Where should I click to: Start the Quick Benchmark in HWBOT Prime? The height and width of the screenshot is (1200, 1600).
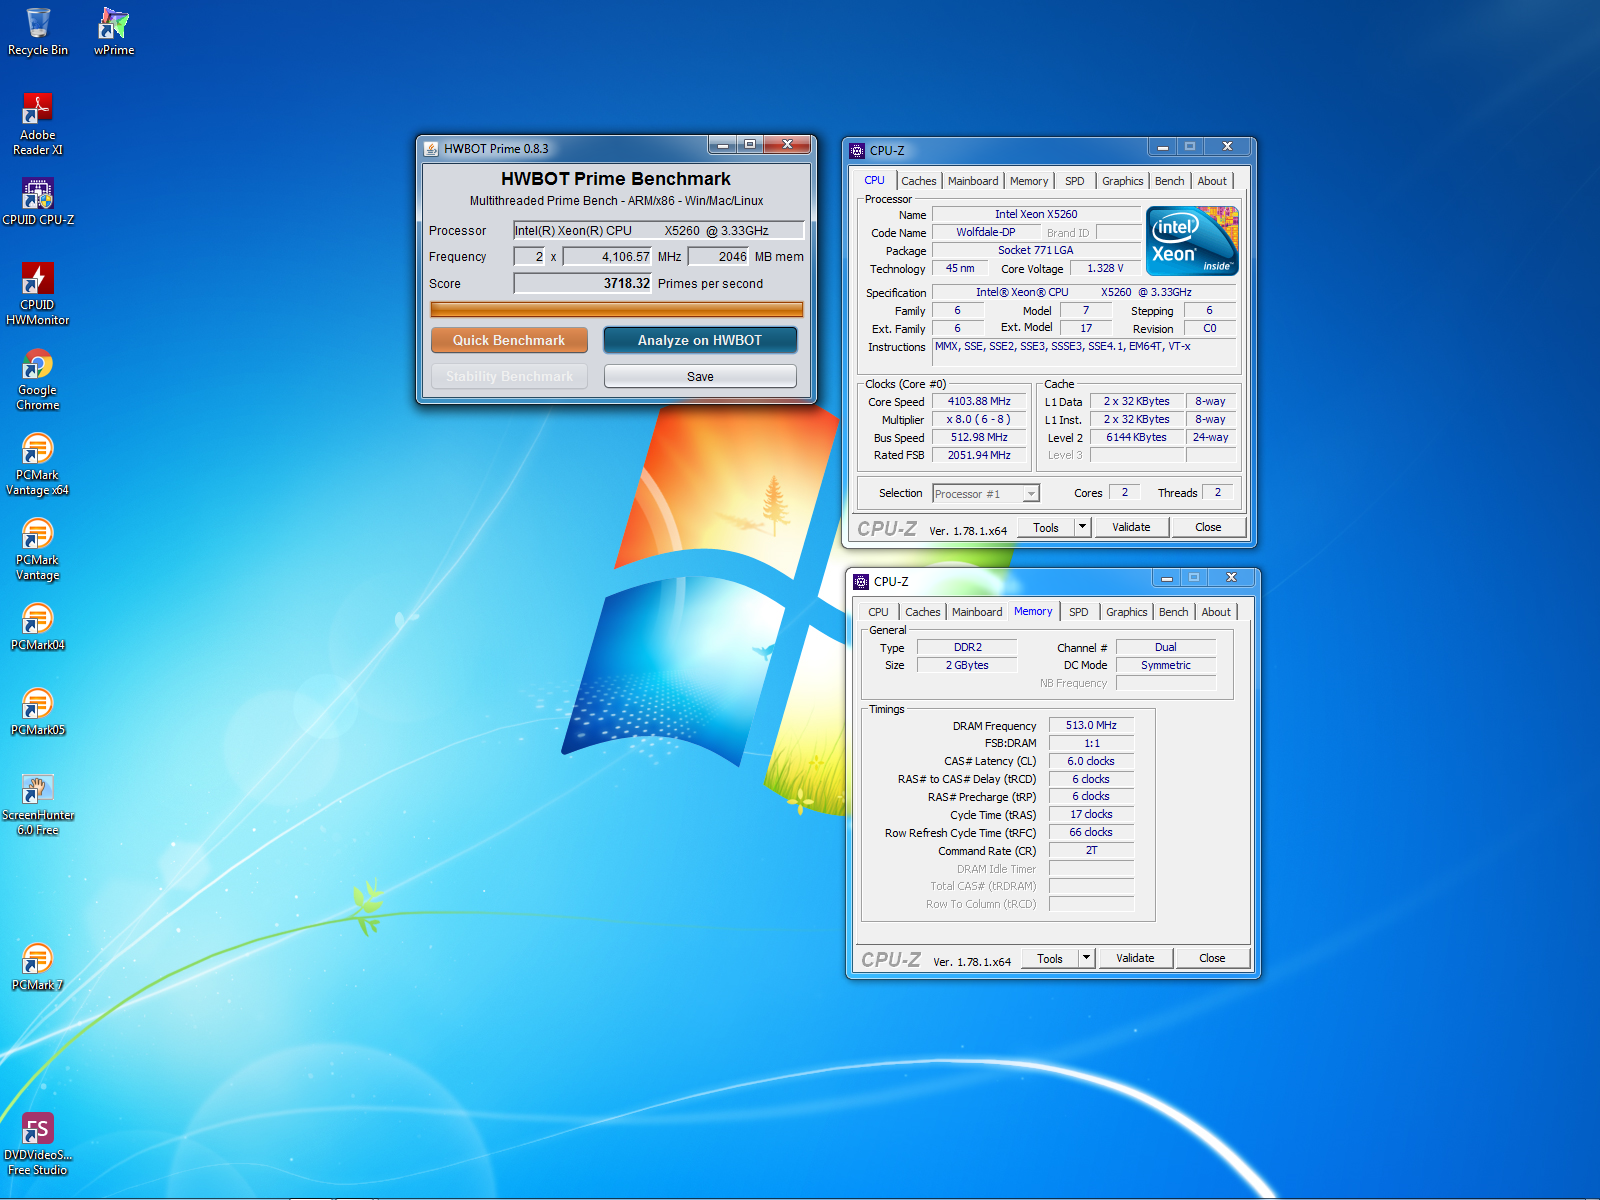[509, 340]
